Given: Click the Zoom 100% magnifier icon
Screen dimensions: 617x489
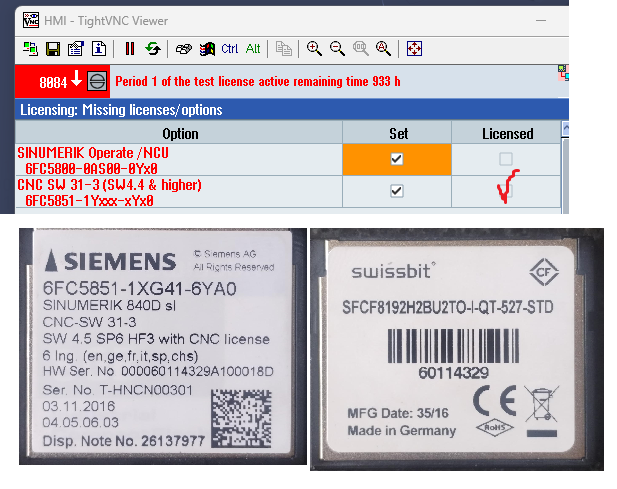Looking at the screenshot, I should tap(360, 49).
